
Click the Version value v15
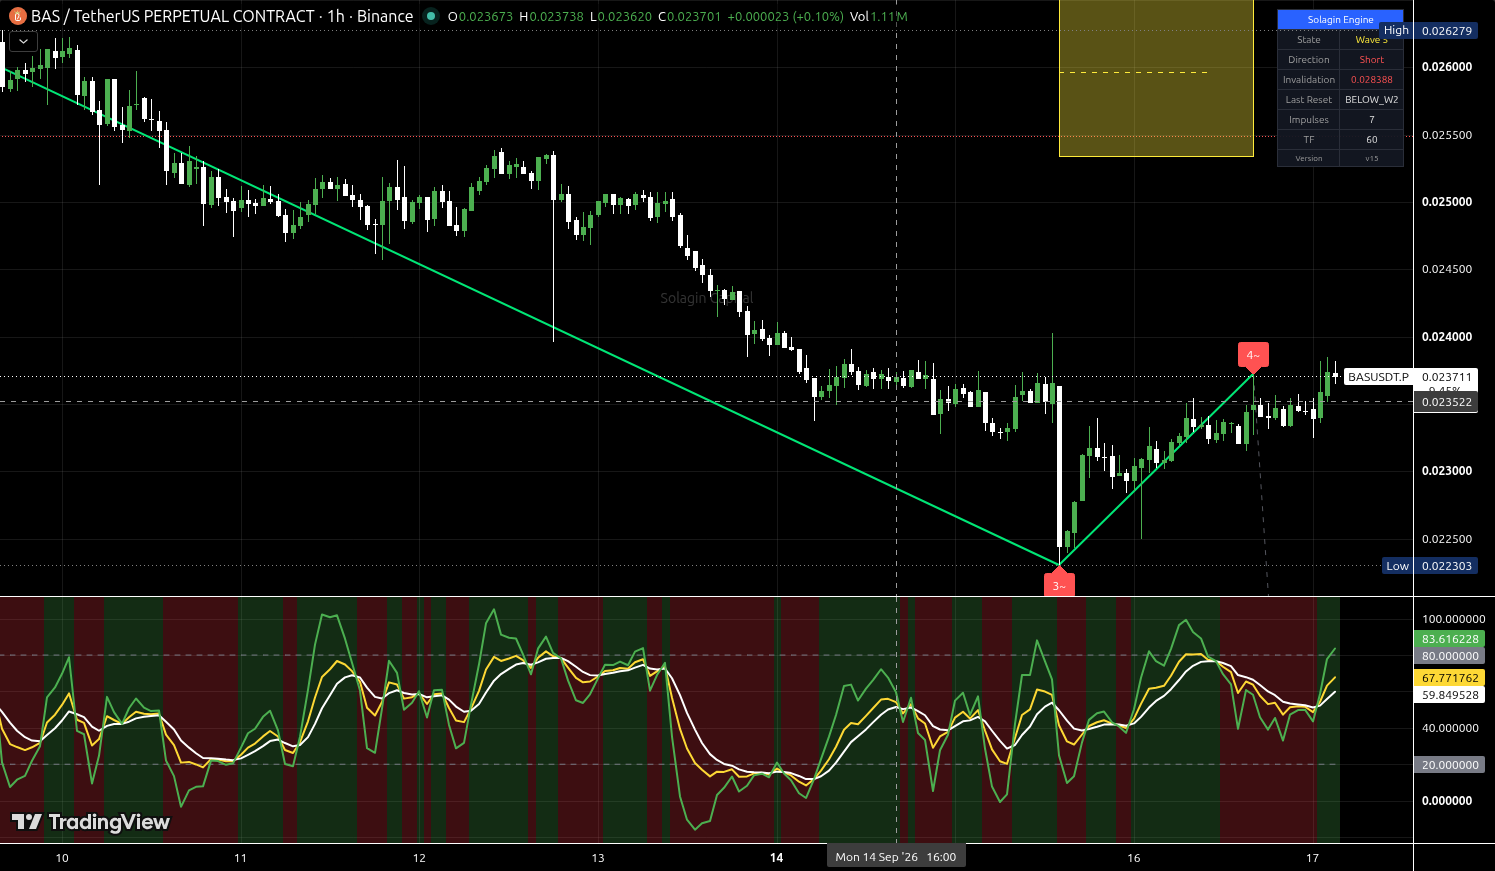pos(1371,158)
